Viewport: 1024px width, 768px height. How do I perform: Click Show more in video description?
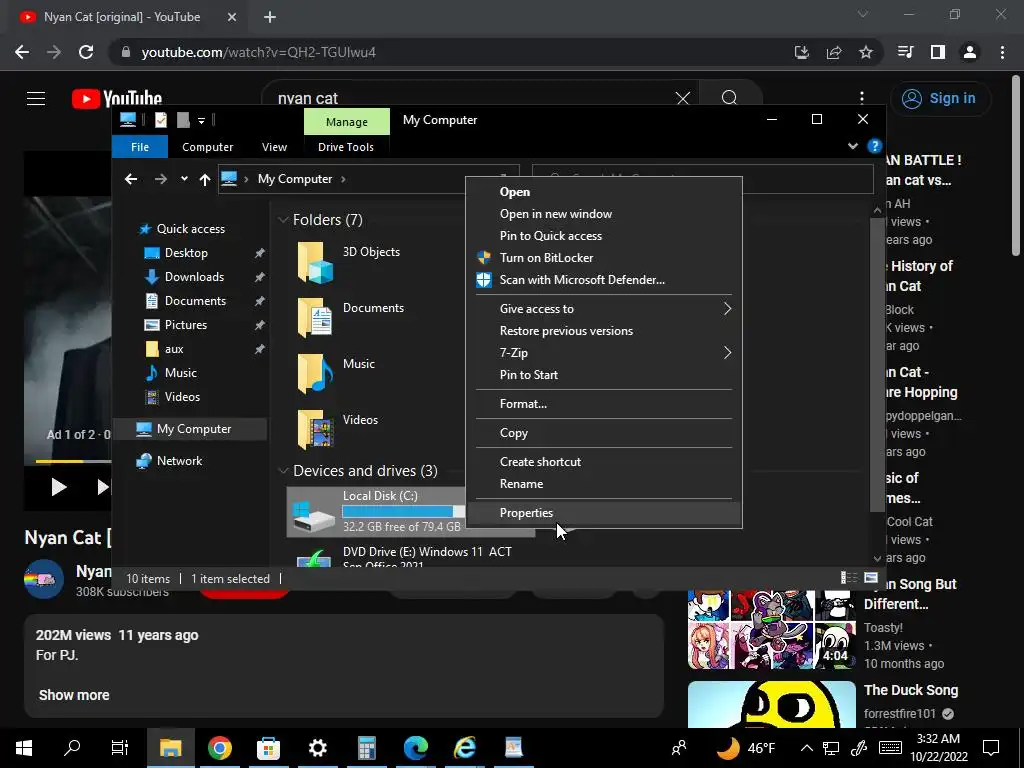click(x=74, y=696)
